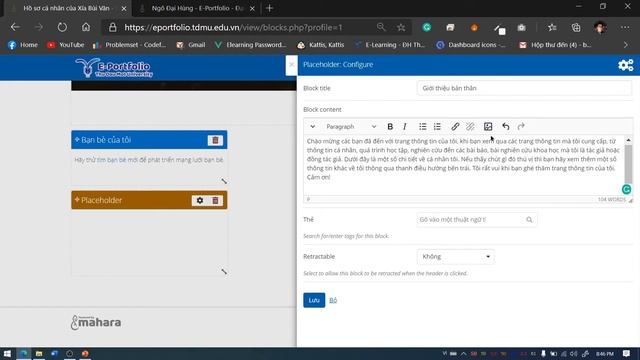Open the settings gears icon in panel header
640x360 pixels.
pyautogui.click(x=626, y=65)
